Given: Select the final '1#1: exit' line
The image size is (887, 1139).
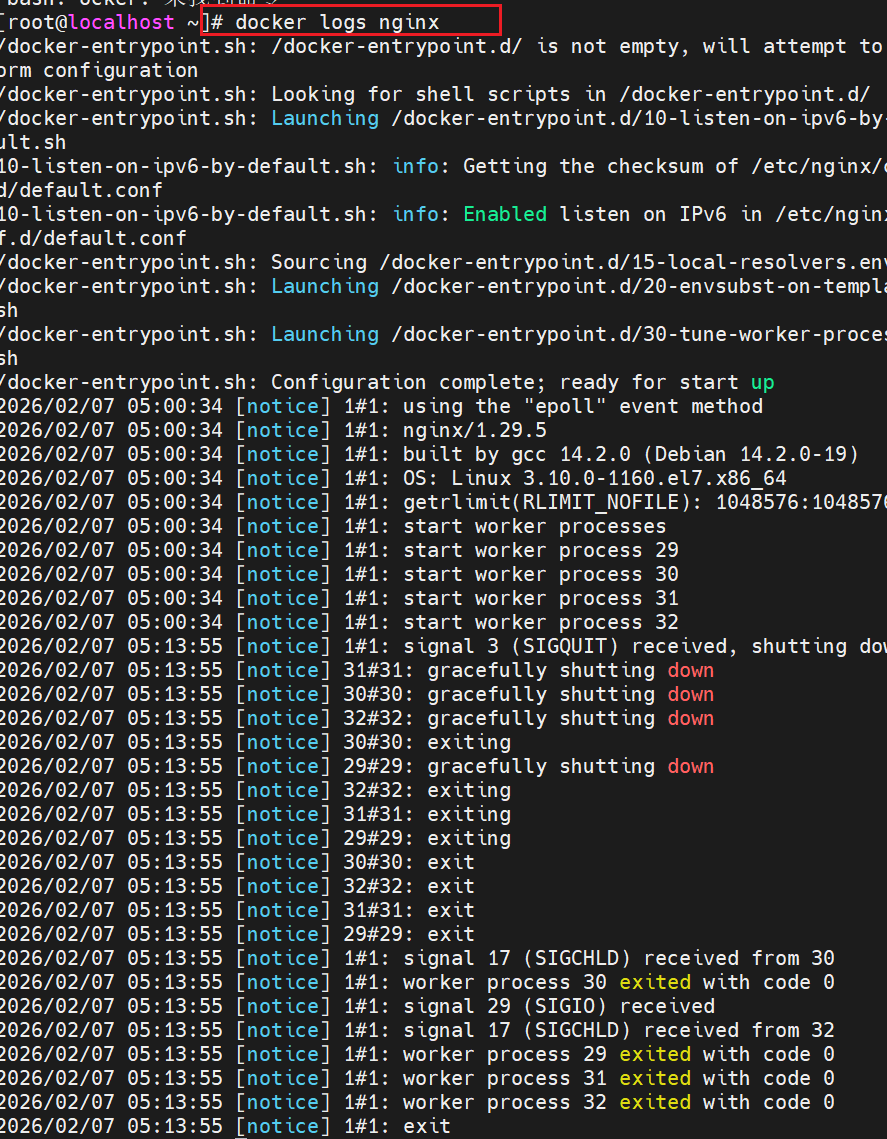Looking at the screenshot, I should tap(225, 1125).
